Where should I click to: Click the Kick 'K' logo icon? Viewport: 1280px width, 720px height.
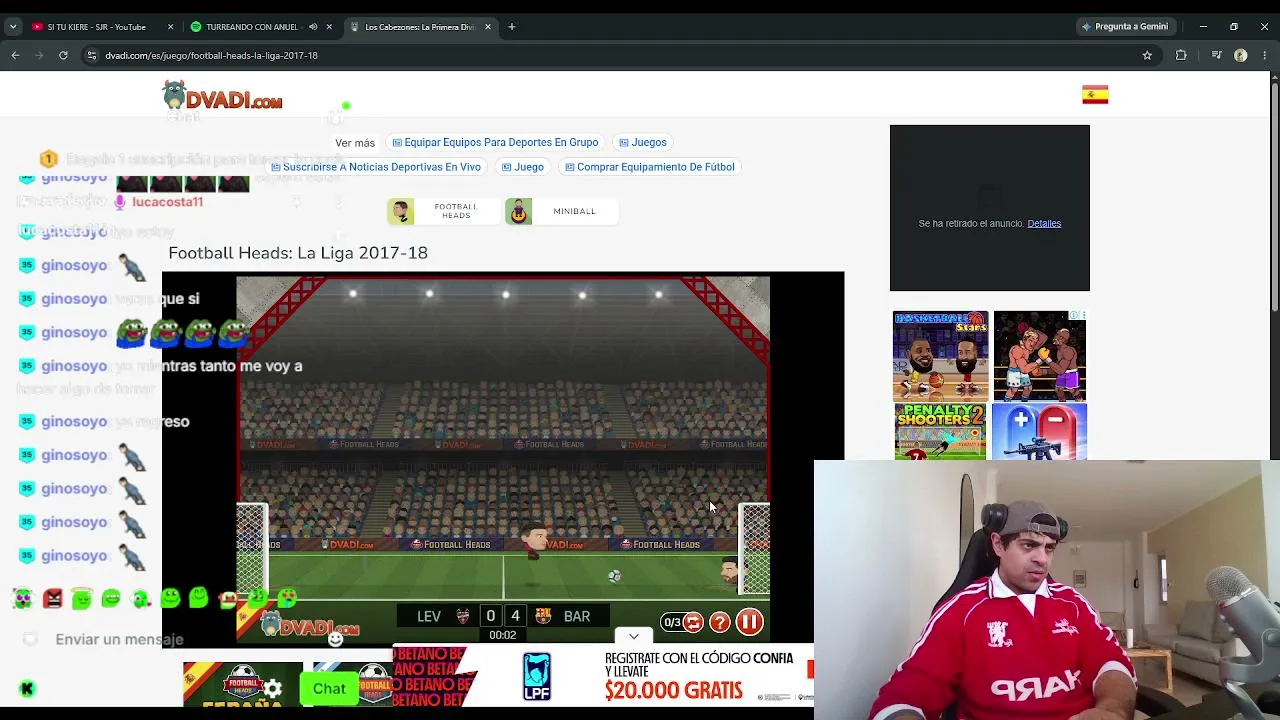tap(27, 688)
